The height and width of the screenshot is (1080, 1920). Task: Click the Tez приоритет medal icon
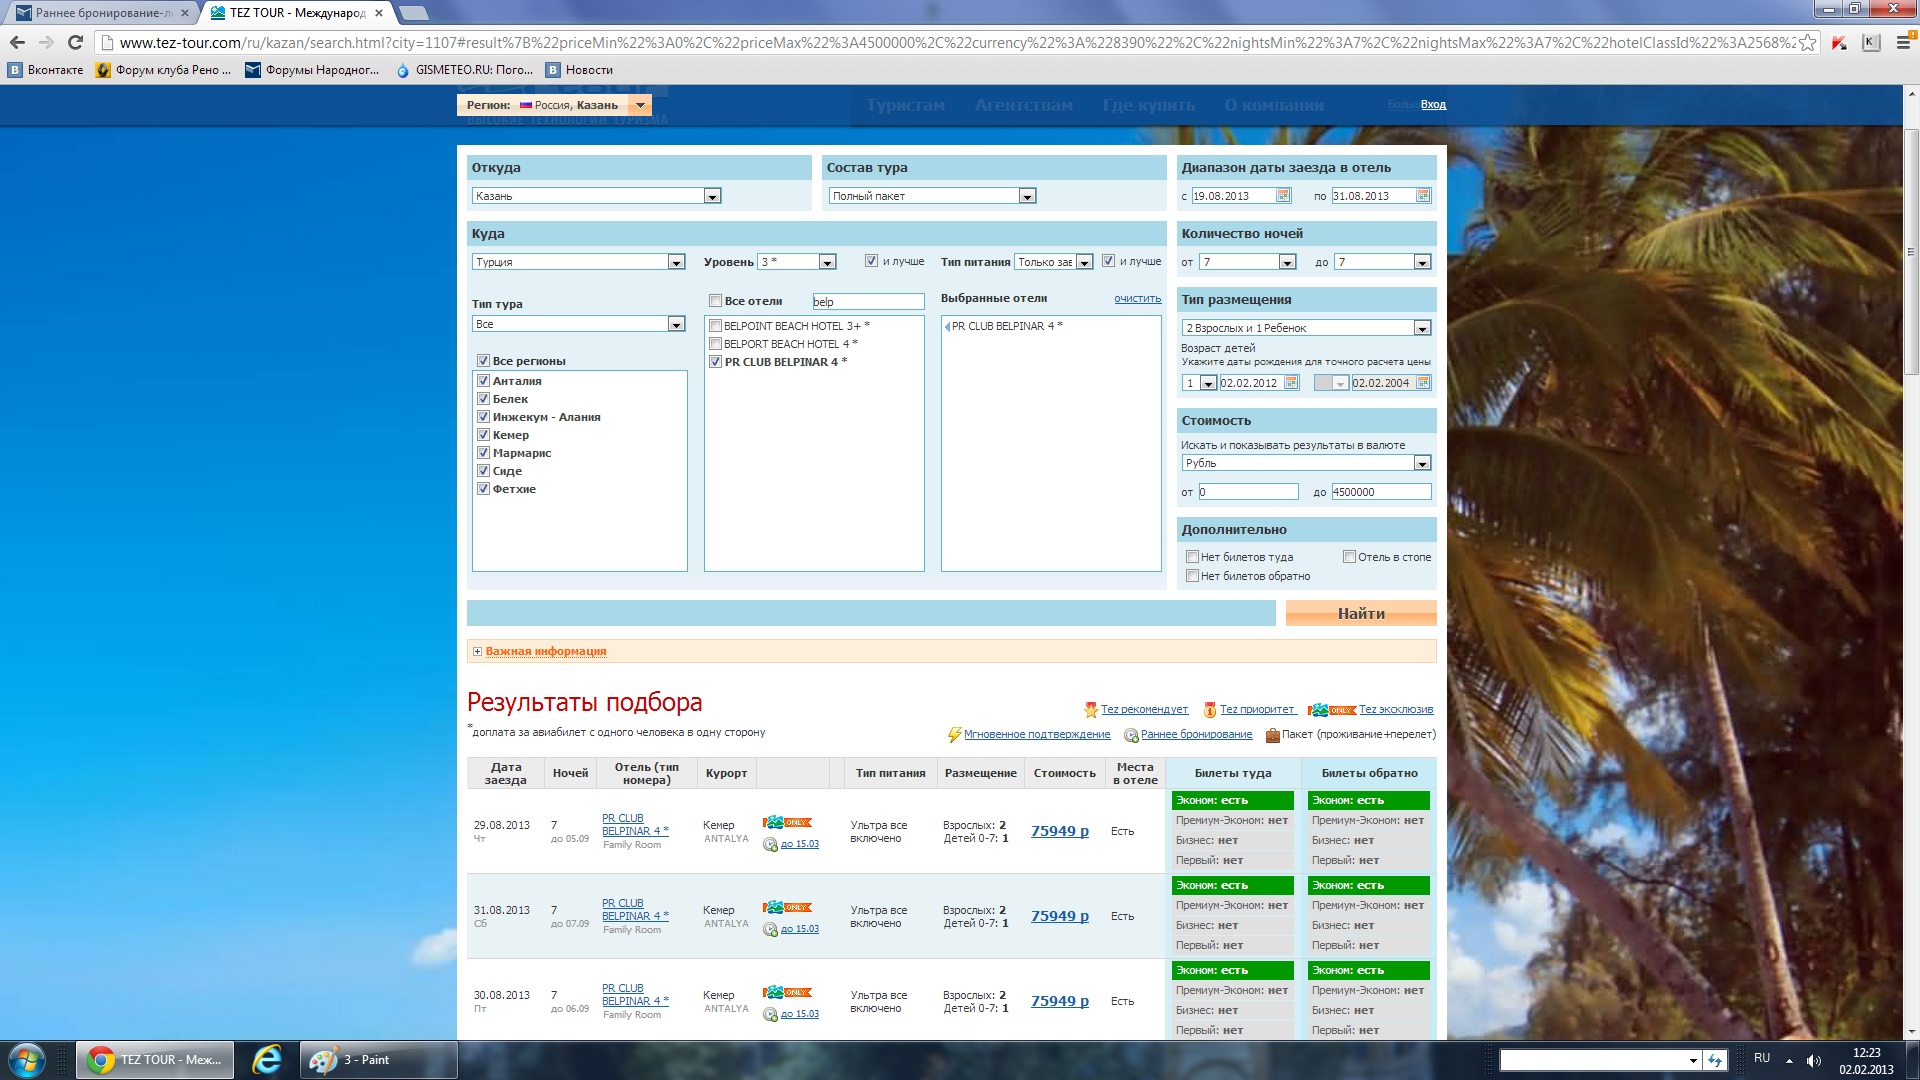click(1210, 710)
